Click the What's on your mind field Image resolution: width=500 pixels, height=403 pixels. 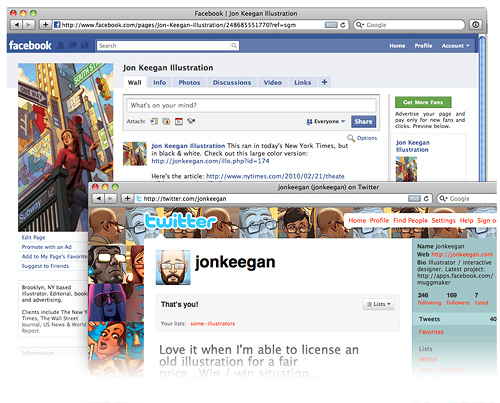[251, 105]
